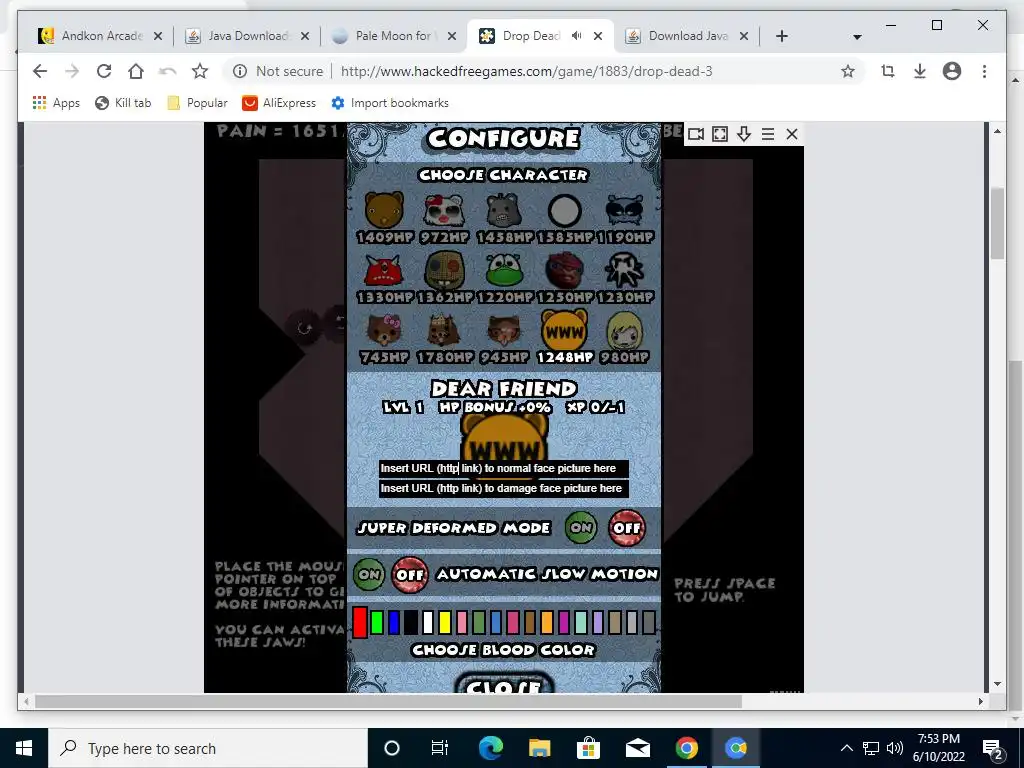Viewport: 1024px width, 768px height.
Task: Bookmark page with star in address bar
Action: tap(848, 71)
